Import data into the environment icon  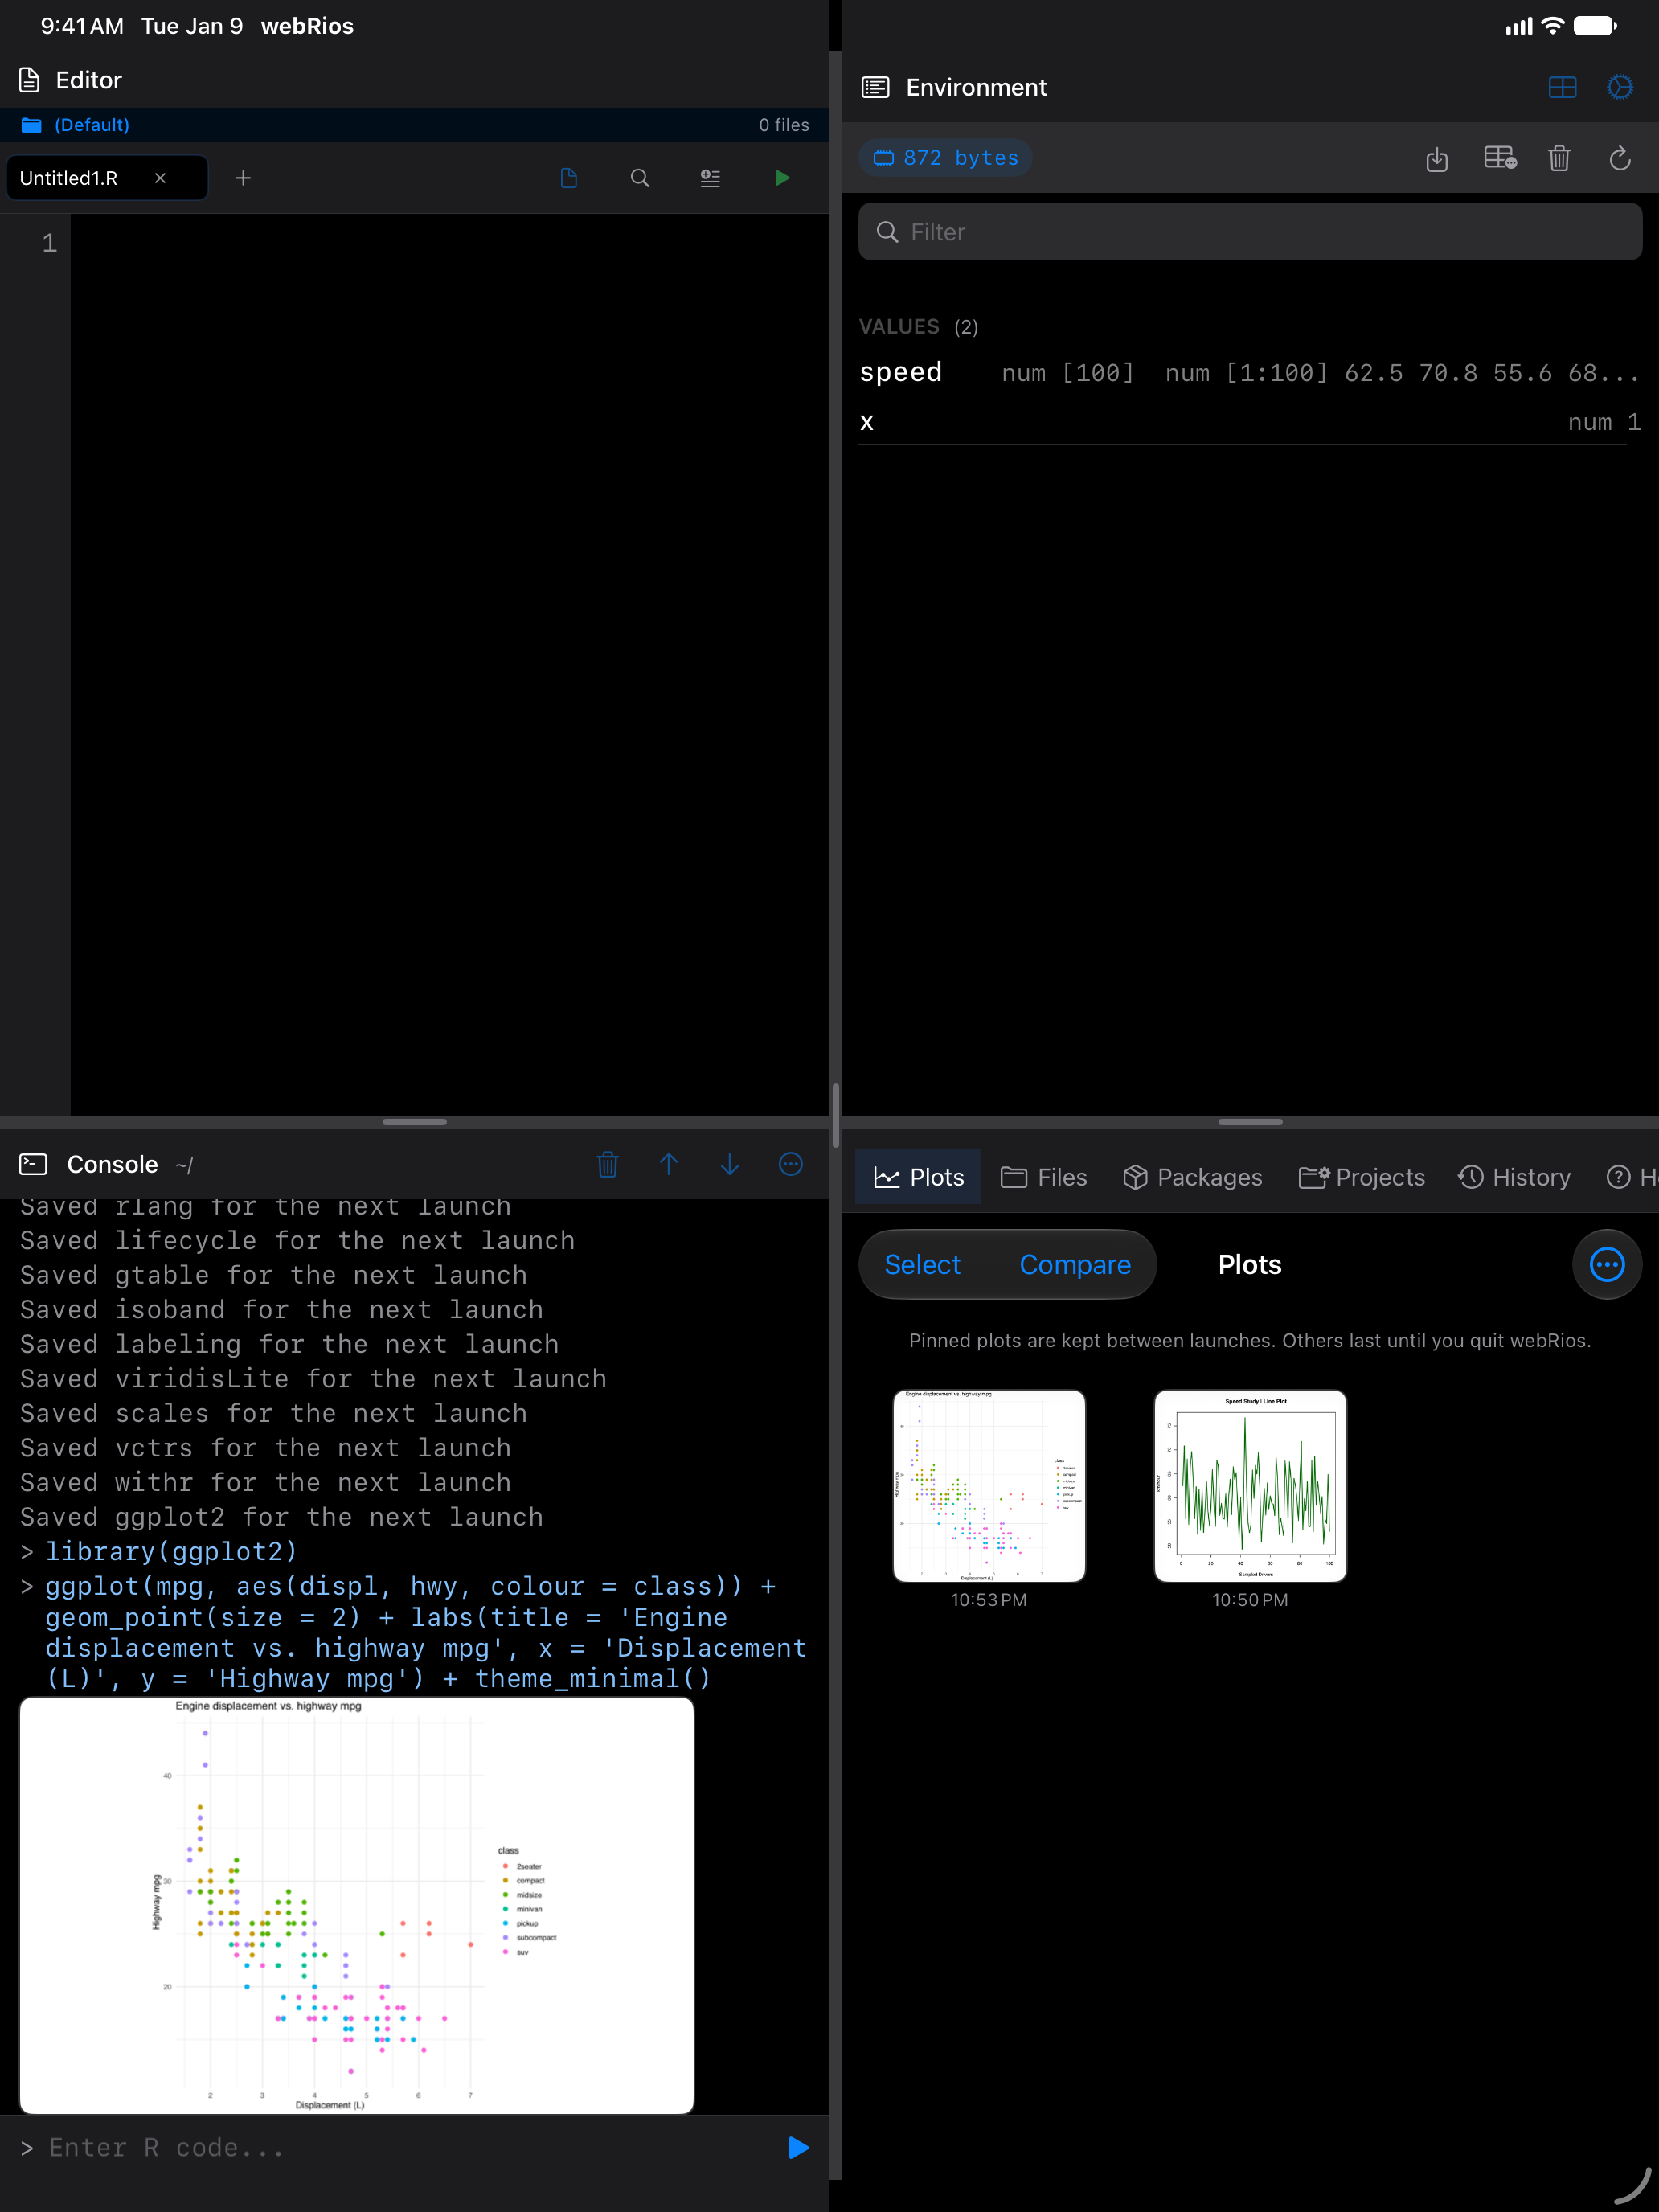(x=1437, y=158)
